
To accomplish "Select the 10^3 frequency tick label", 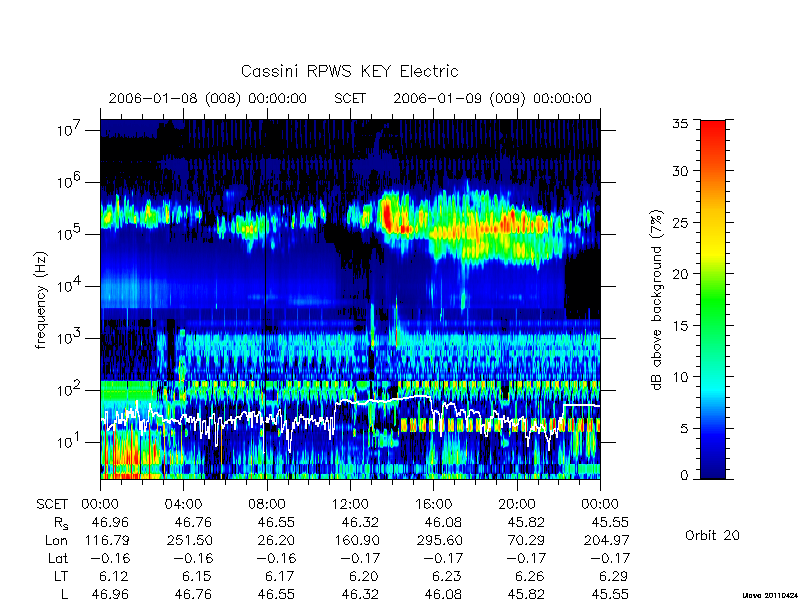I will (x=70, y=337).
